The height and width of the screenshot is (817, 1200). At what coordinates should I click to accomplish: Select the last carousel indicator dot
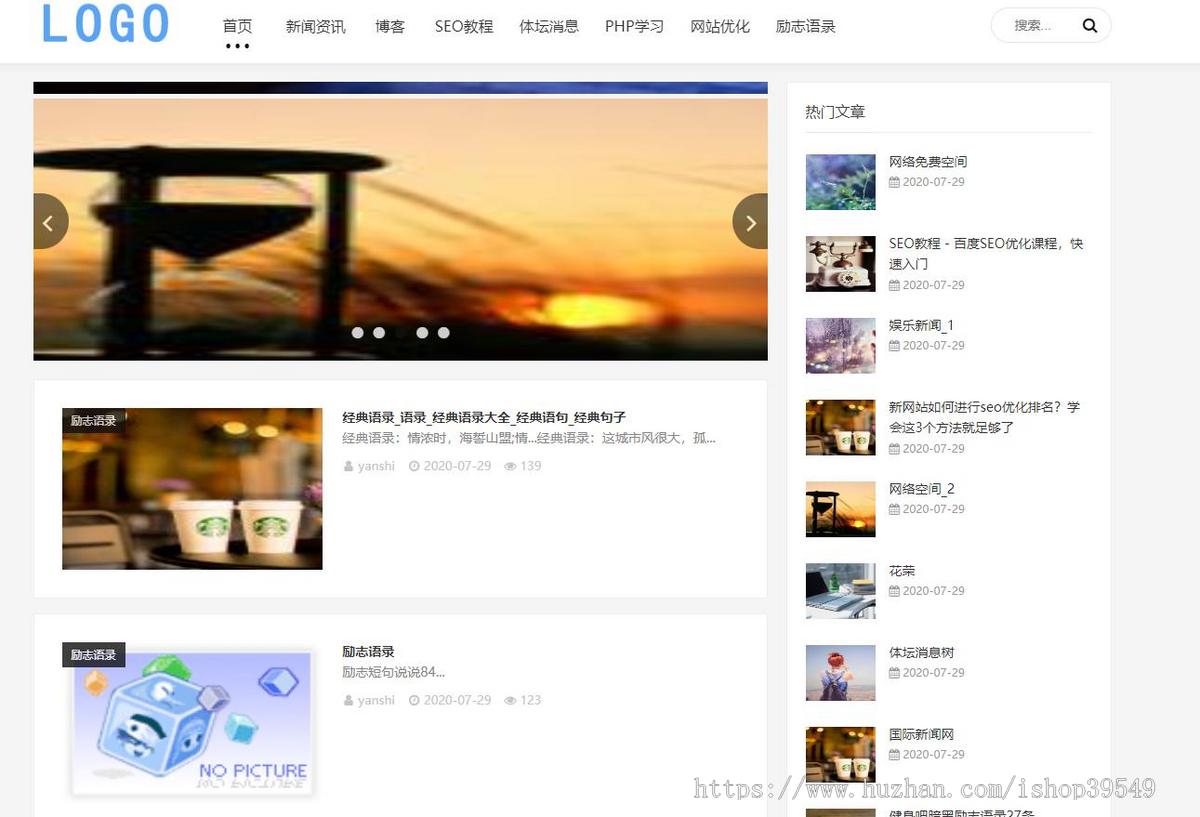444,333
